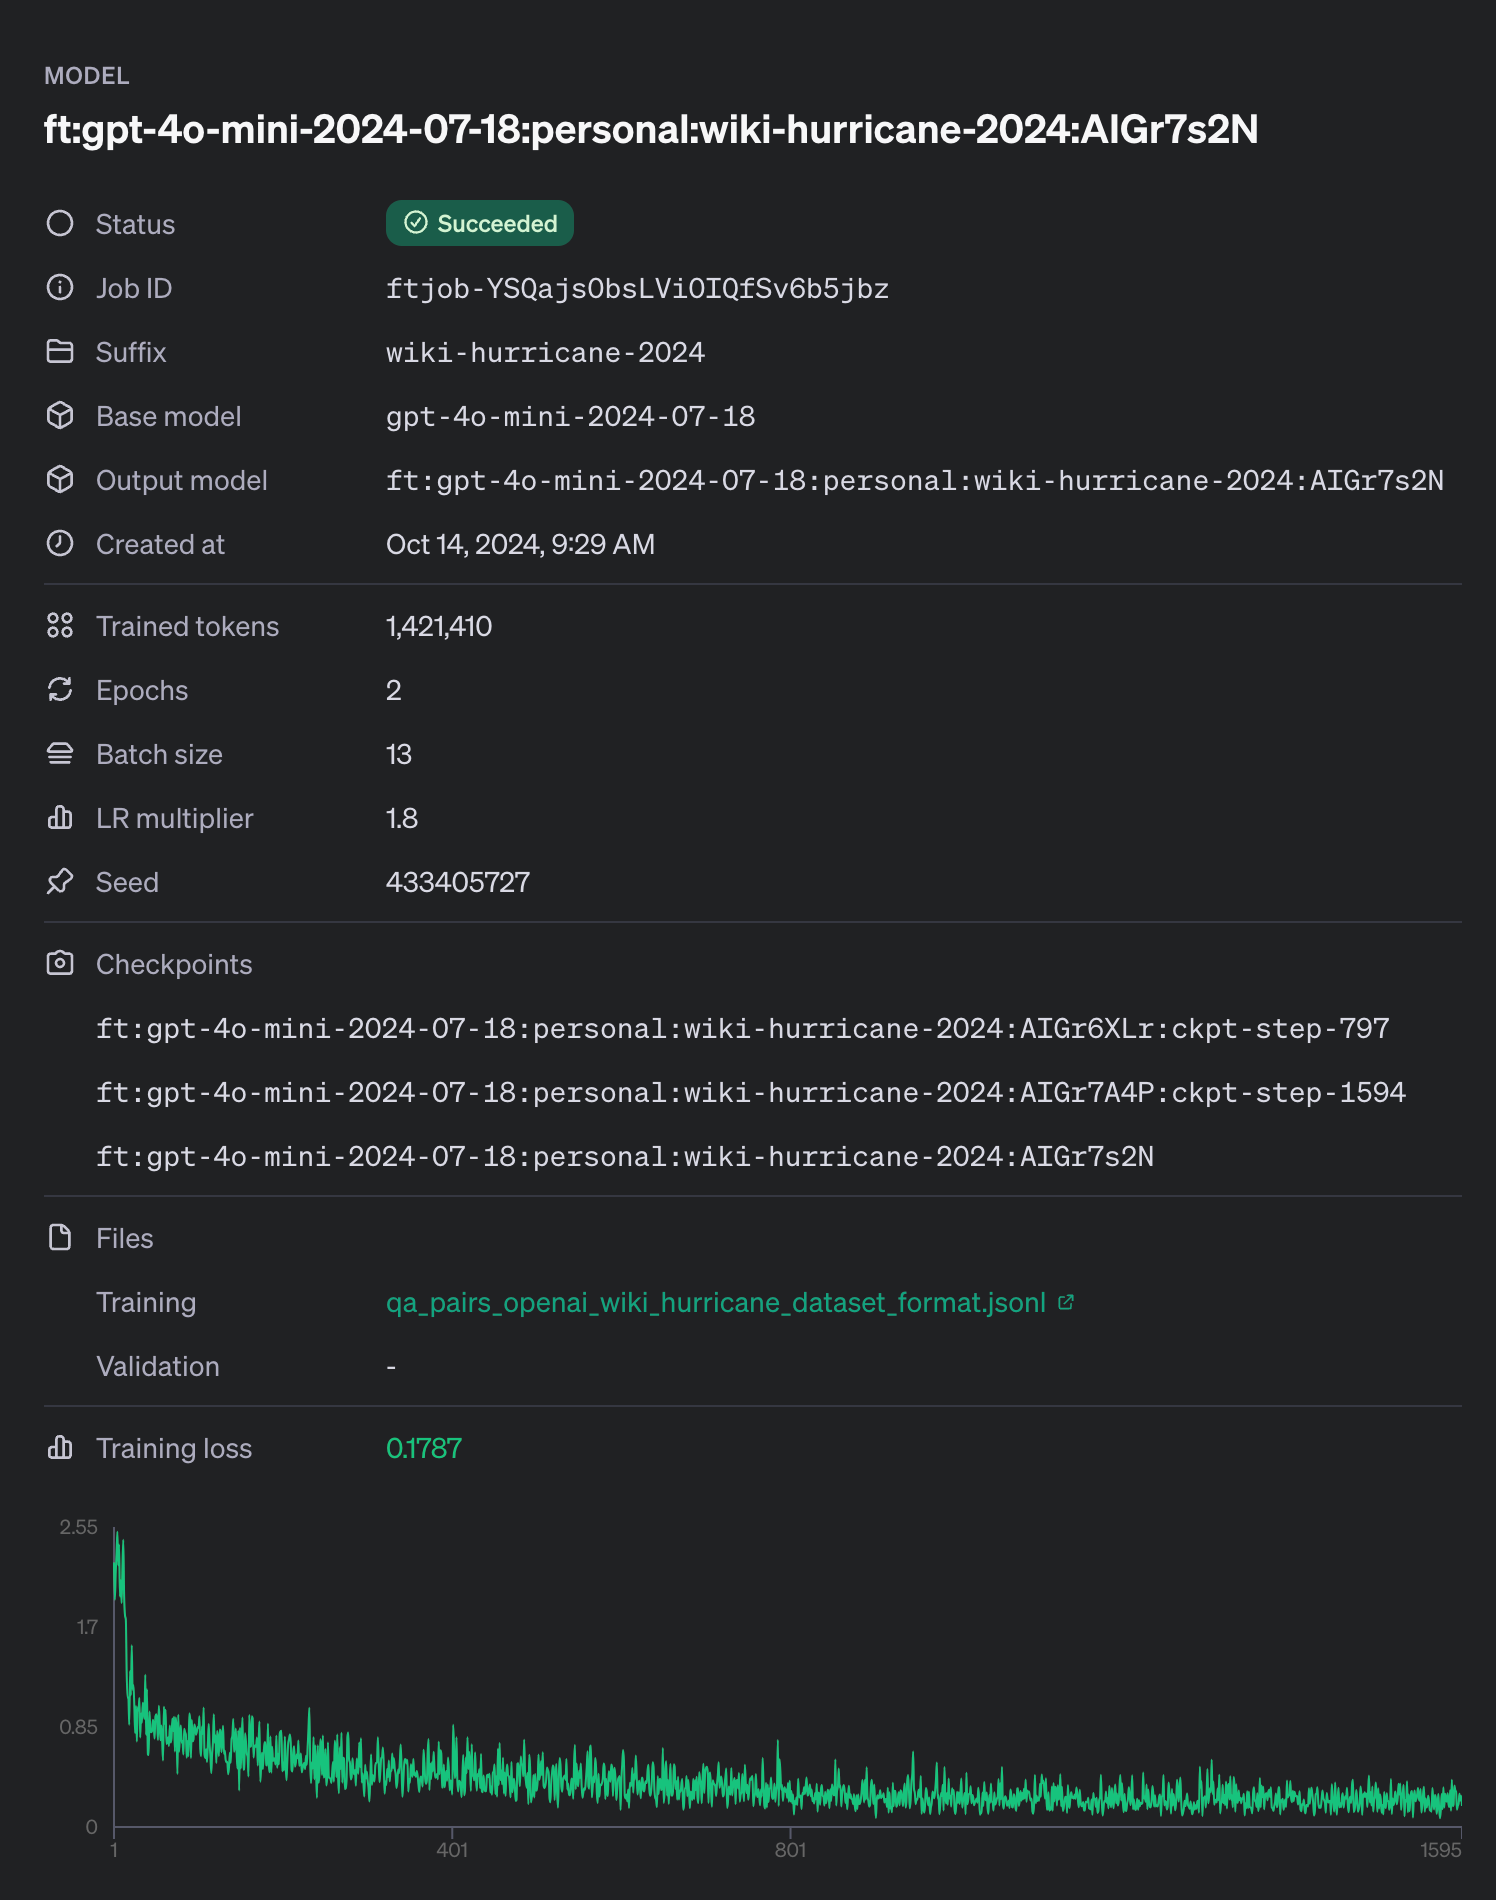Click the Base model cube icon
This screenshot has height=1900, width=1496.
click(60, 416)
